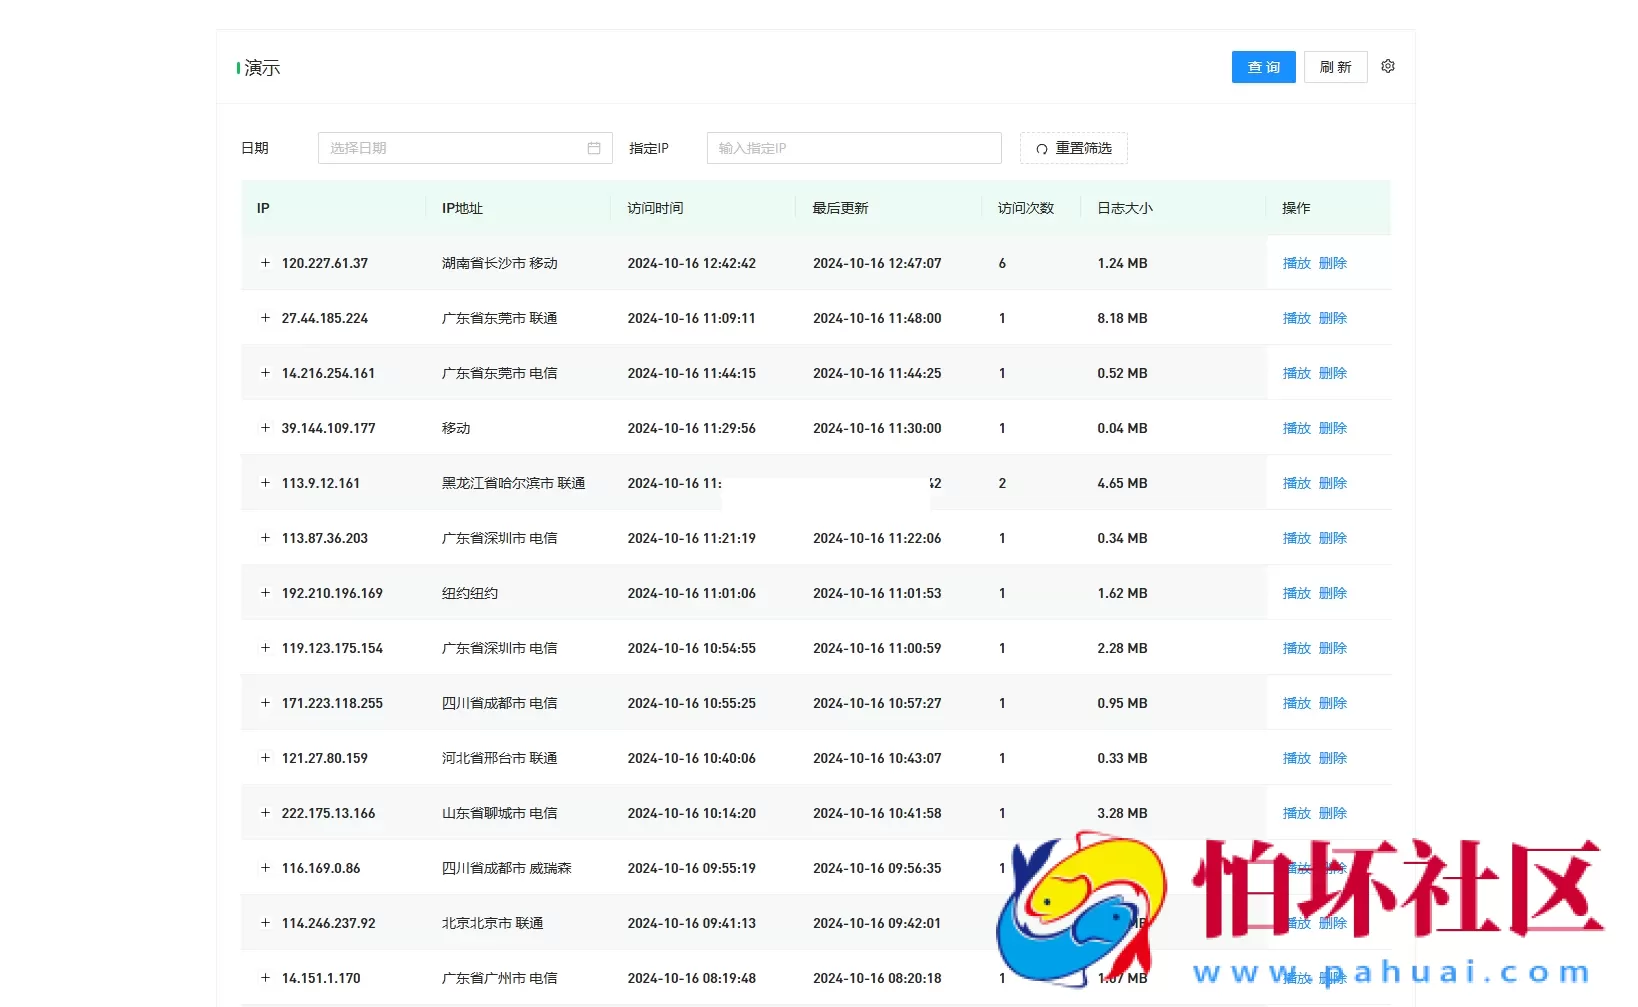Click the 查询 query button
Image resolution: width=1638 pixels, height=1007 pixels.
1263,66
